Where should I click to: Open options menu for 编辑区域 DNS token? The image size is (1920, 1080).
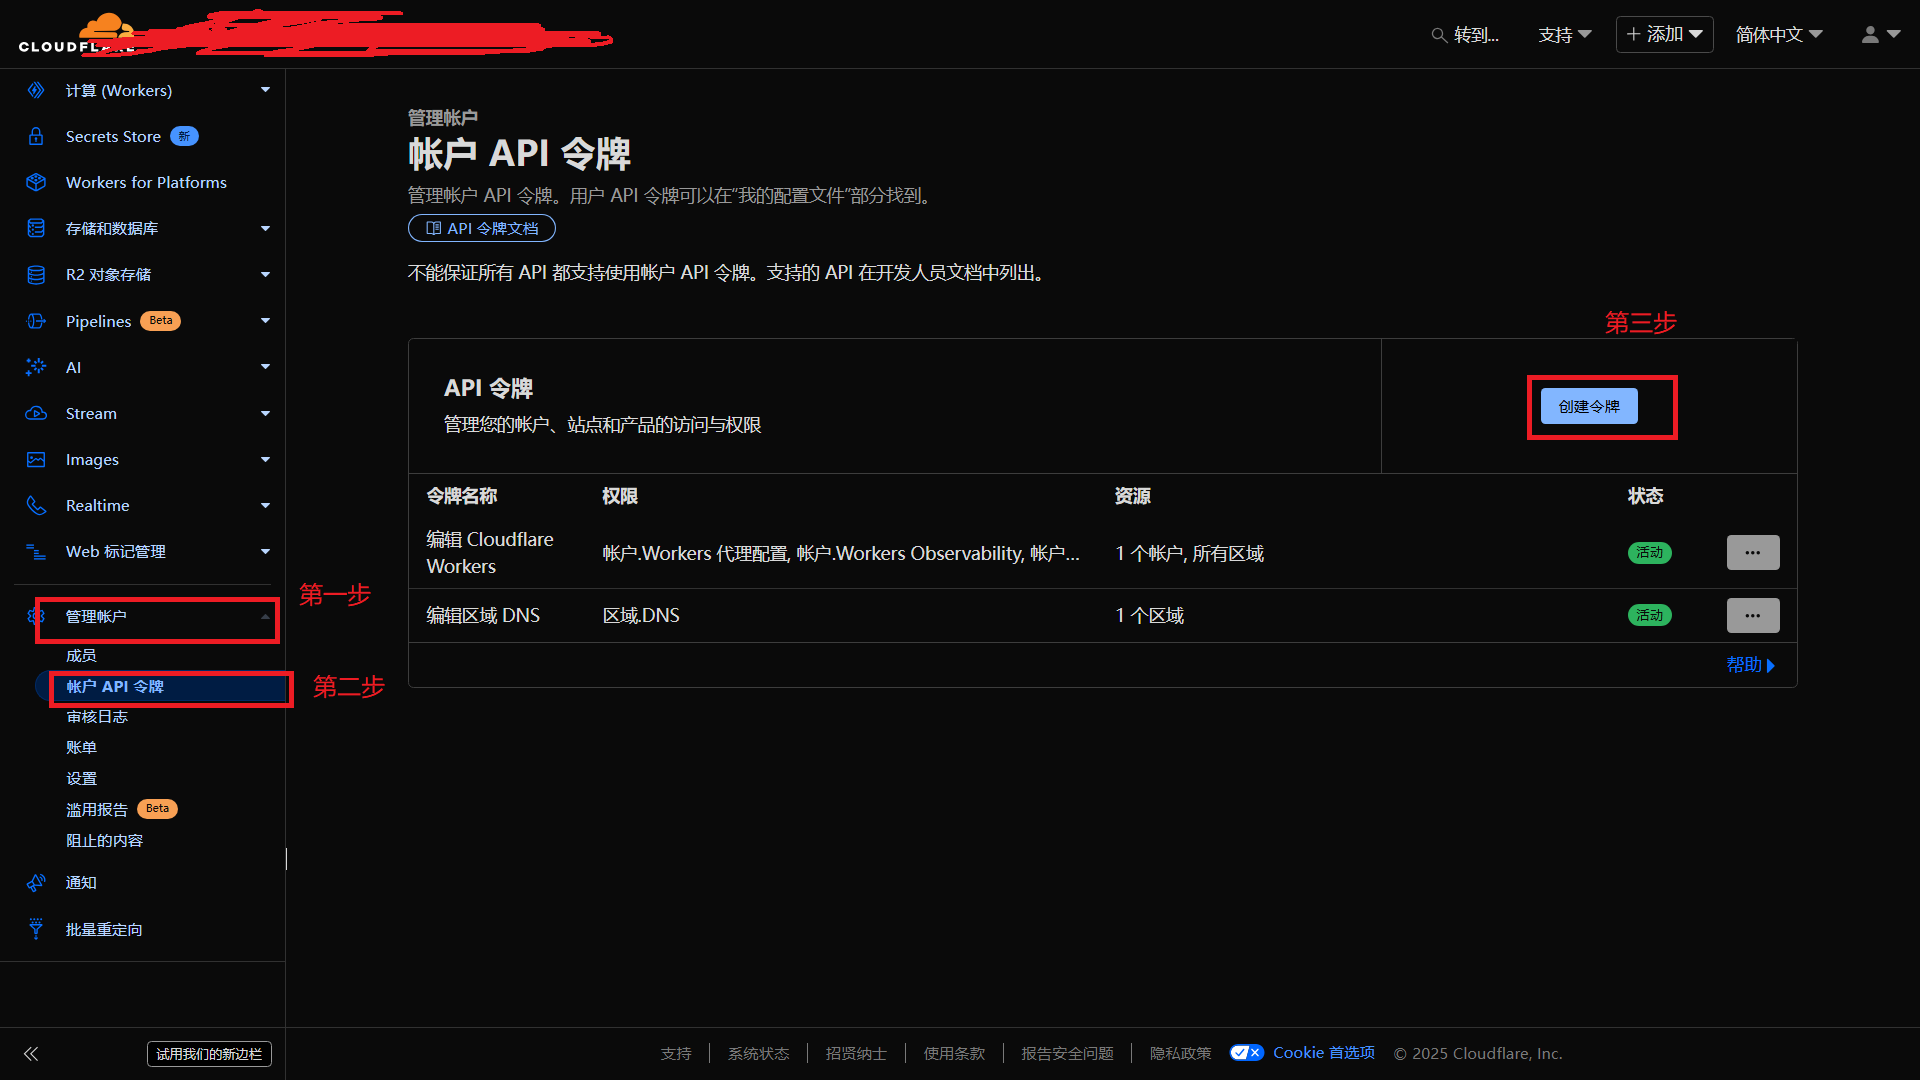pyautogui.click(x=1752, y=615)
